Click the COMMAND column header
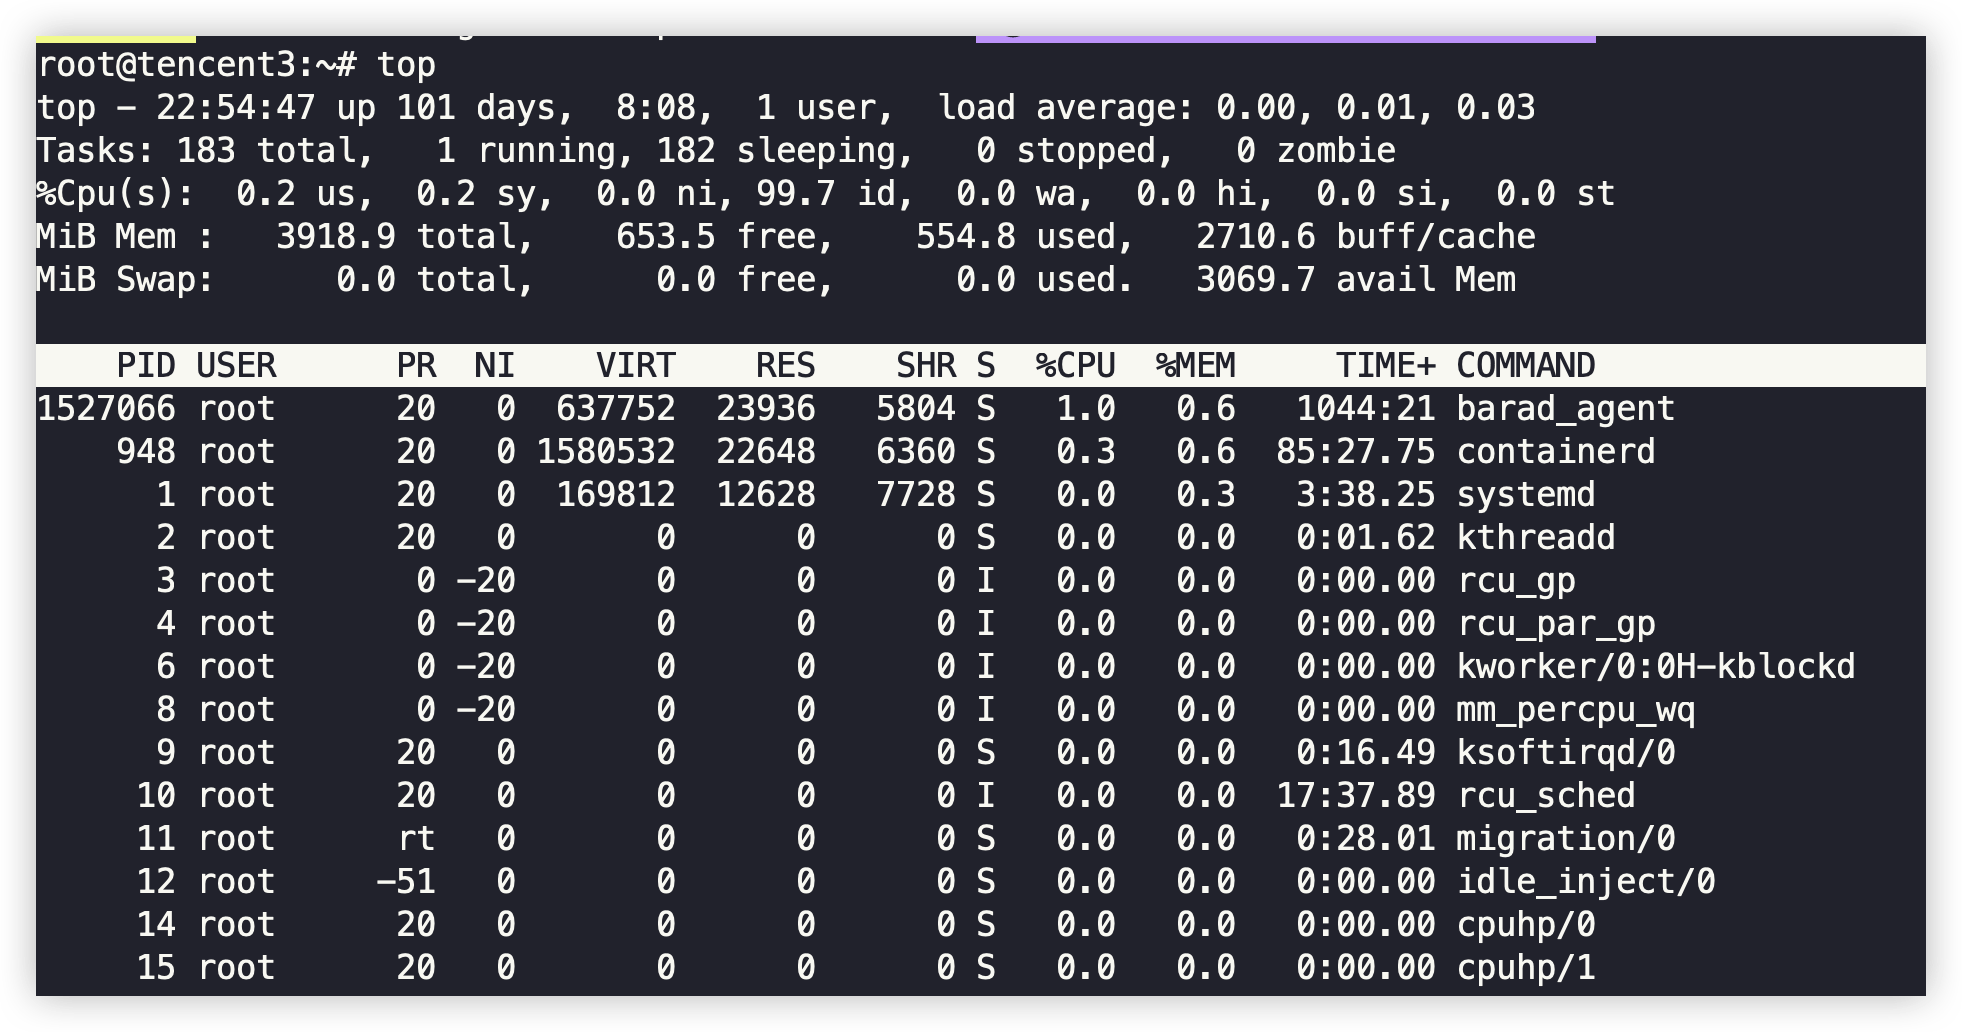 point(1526,366)
